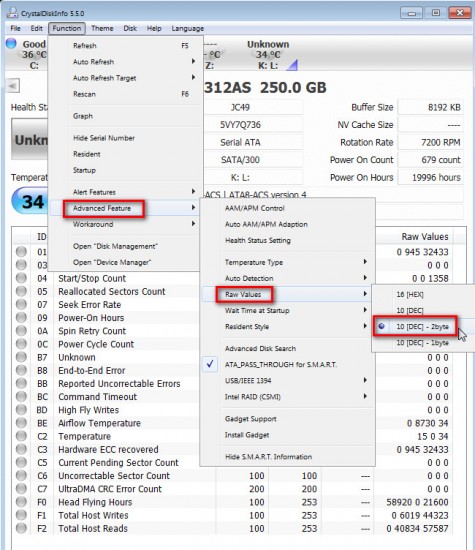Click Rescan in the Function menu

(x=125, y=94)
